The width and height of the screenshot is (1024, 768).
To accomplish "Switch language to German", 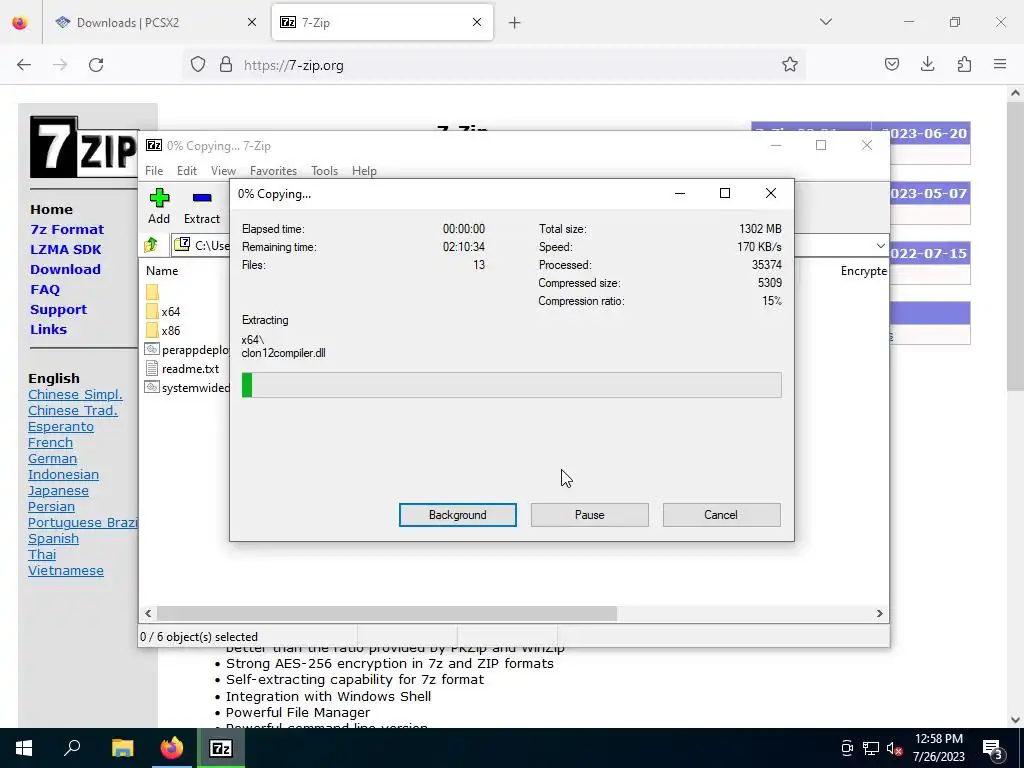I will point(52,458).
